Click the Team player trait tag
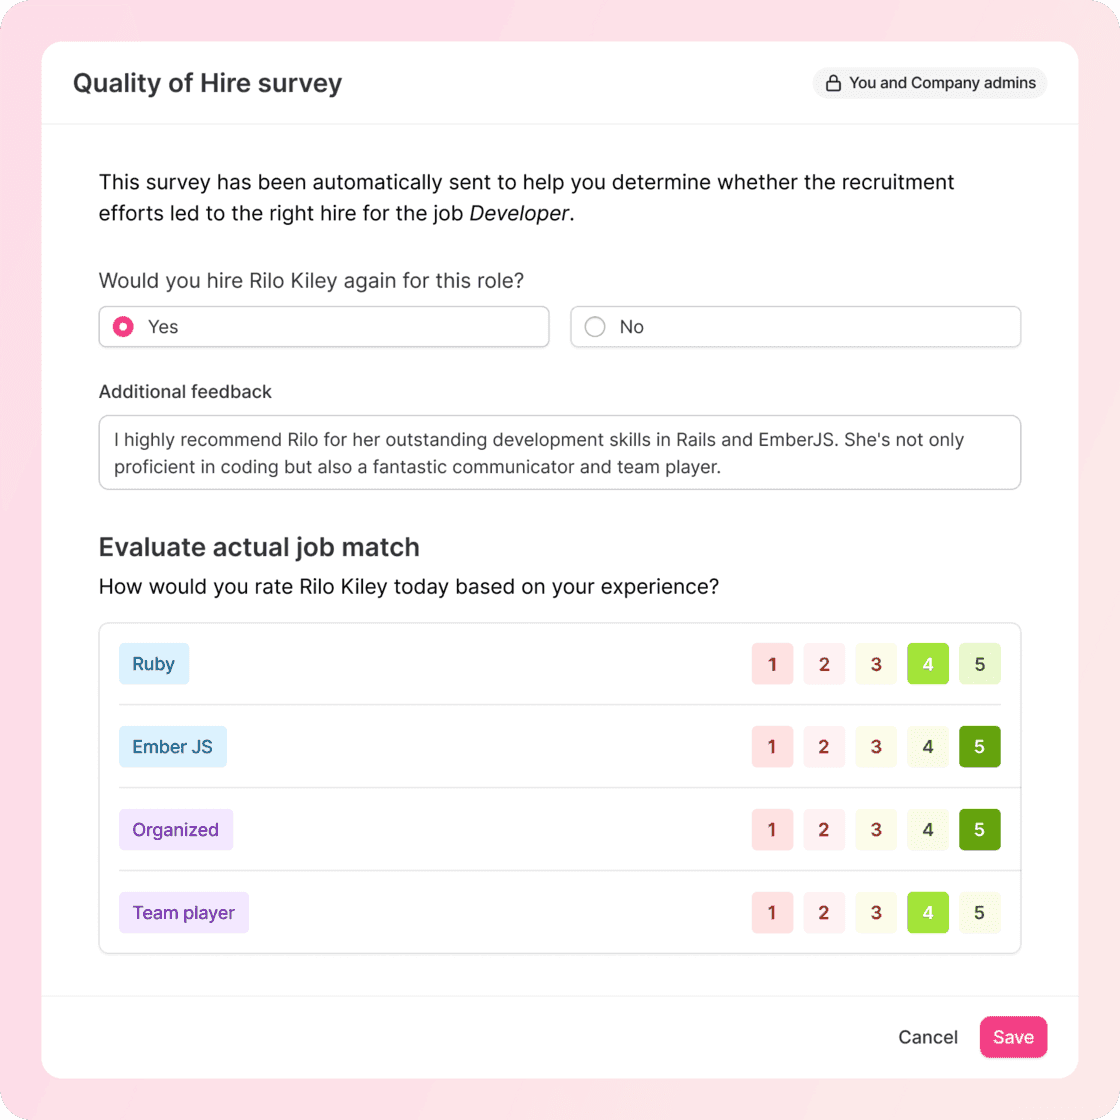 [x=184, y=912]
